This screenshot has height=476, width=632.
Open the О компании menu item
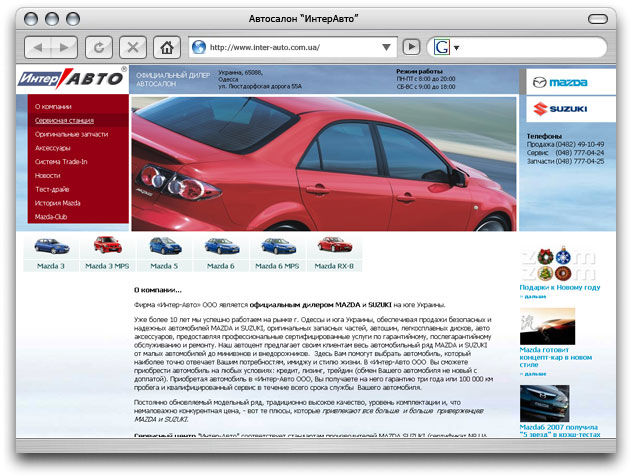53,107
